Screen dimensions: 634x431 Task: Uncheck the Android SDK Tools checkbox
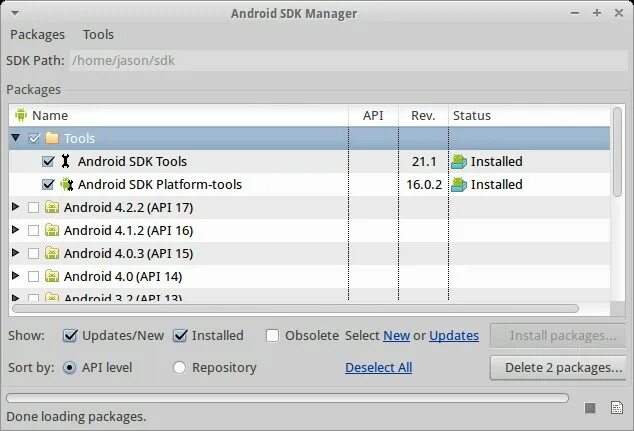(48, 161)
